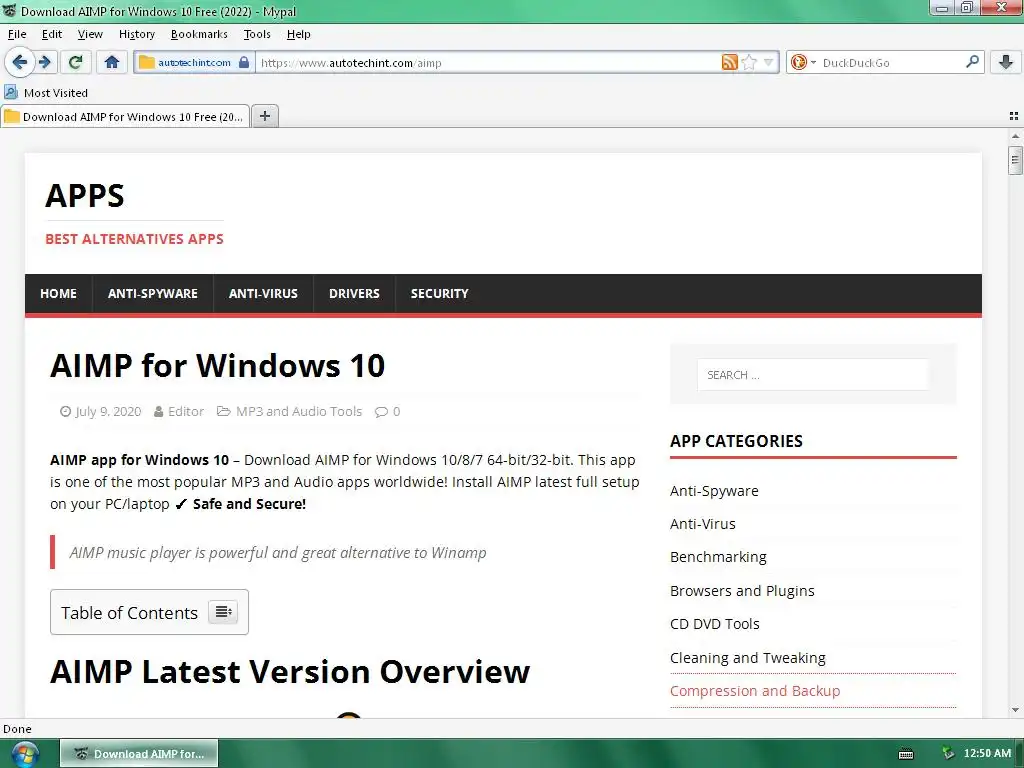This screenshot has width=1024, height=768.
Task: Click the autotechint.com site identity box
Action: click(x=194, y=63)
